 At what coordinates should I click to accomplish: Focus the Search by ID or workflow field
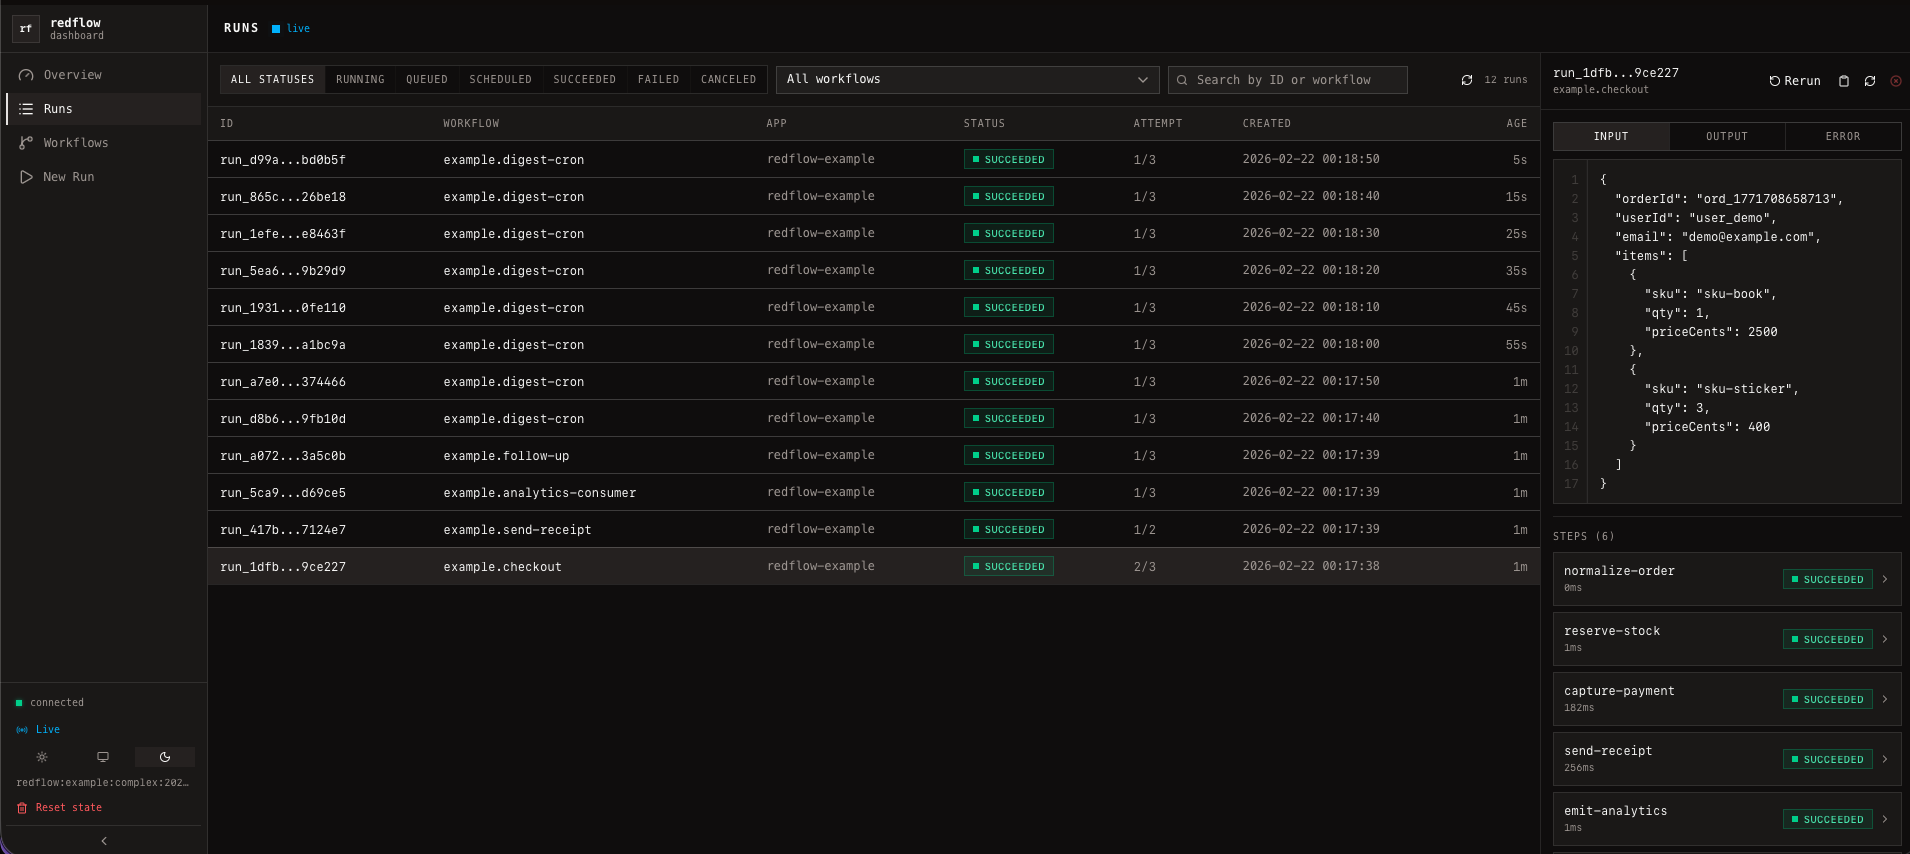[x=1288, y=80]
